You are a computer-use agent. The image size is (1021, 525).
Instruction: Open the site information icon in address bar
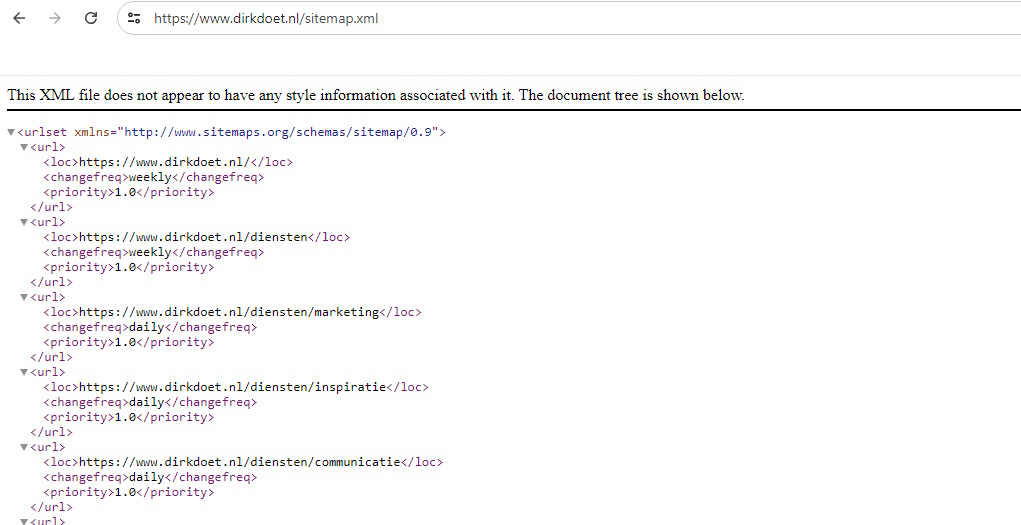(x=134, y=18)
